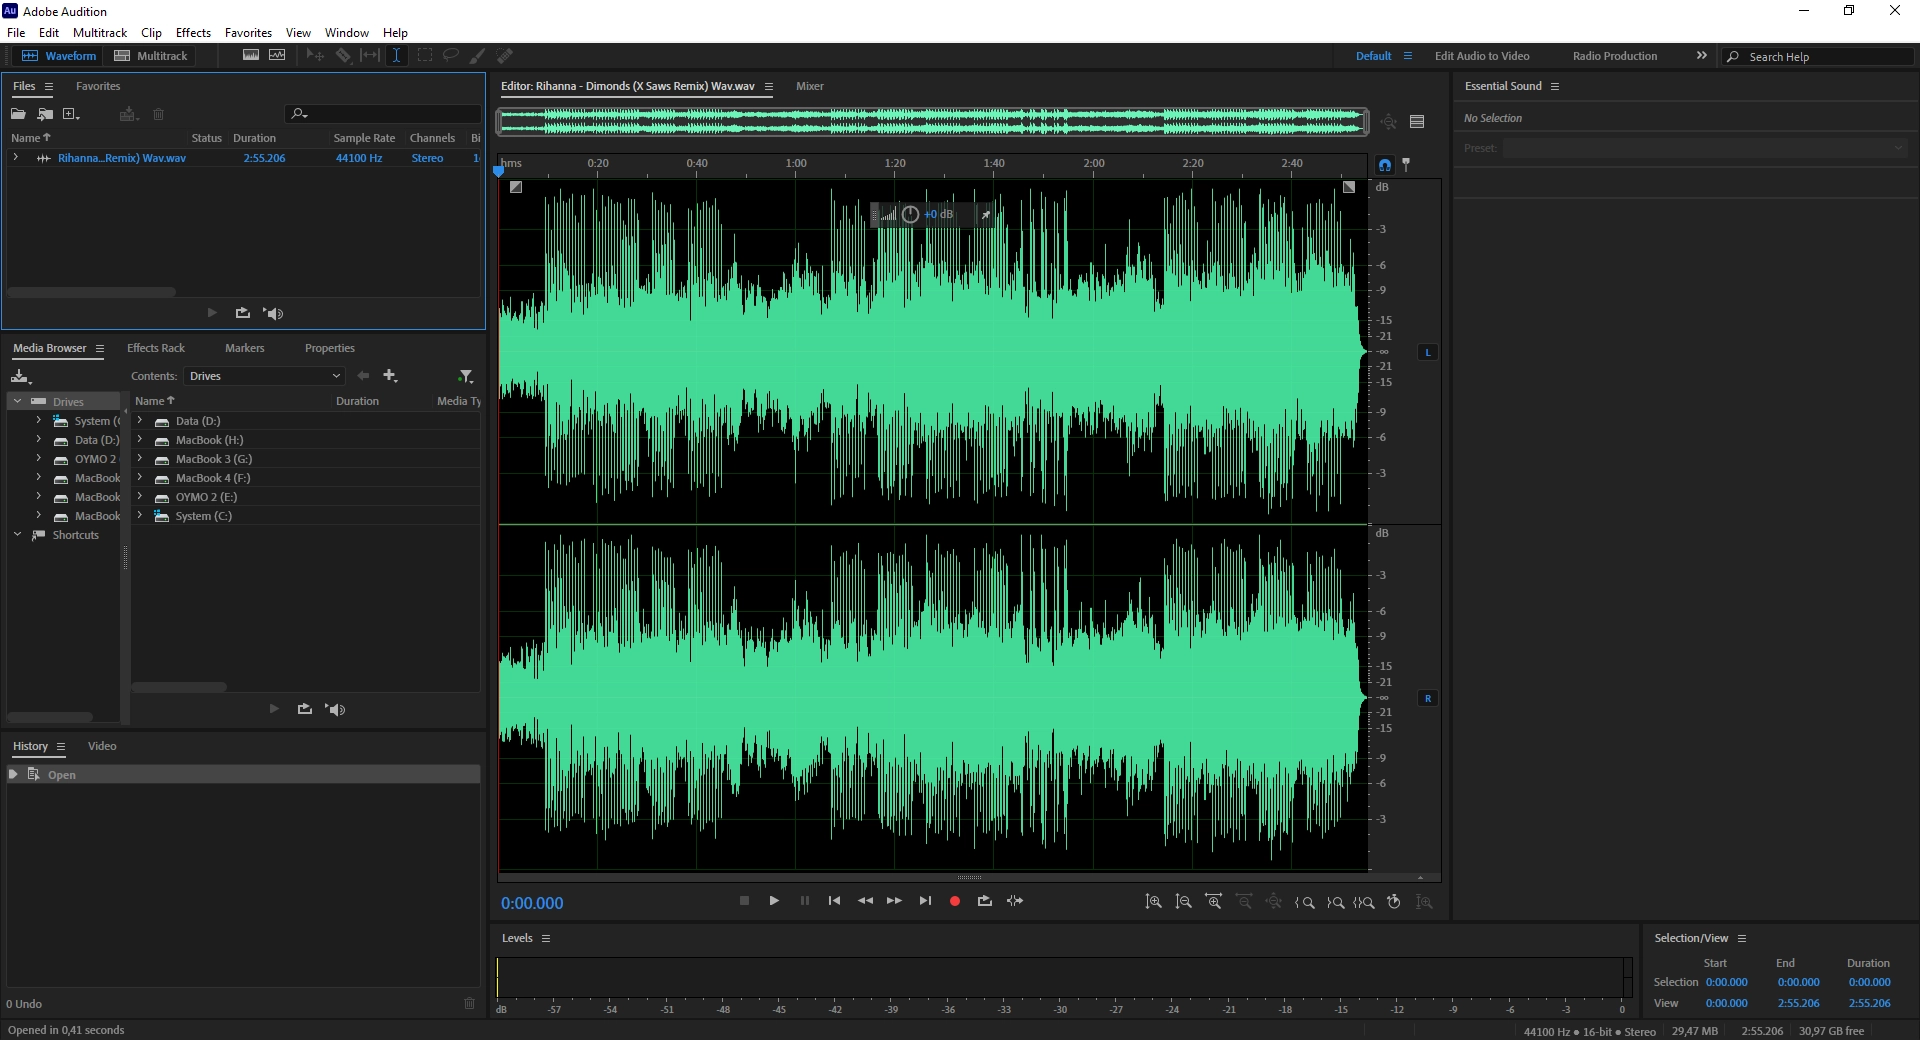Image resolution: width=1920 pixels, height=1040 pixels.
Task: Click the +0 dB gain HUD control
Action: point(938,214)
